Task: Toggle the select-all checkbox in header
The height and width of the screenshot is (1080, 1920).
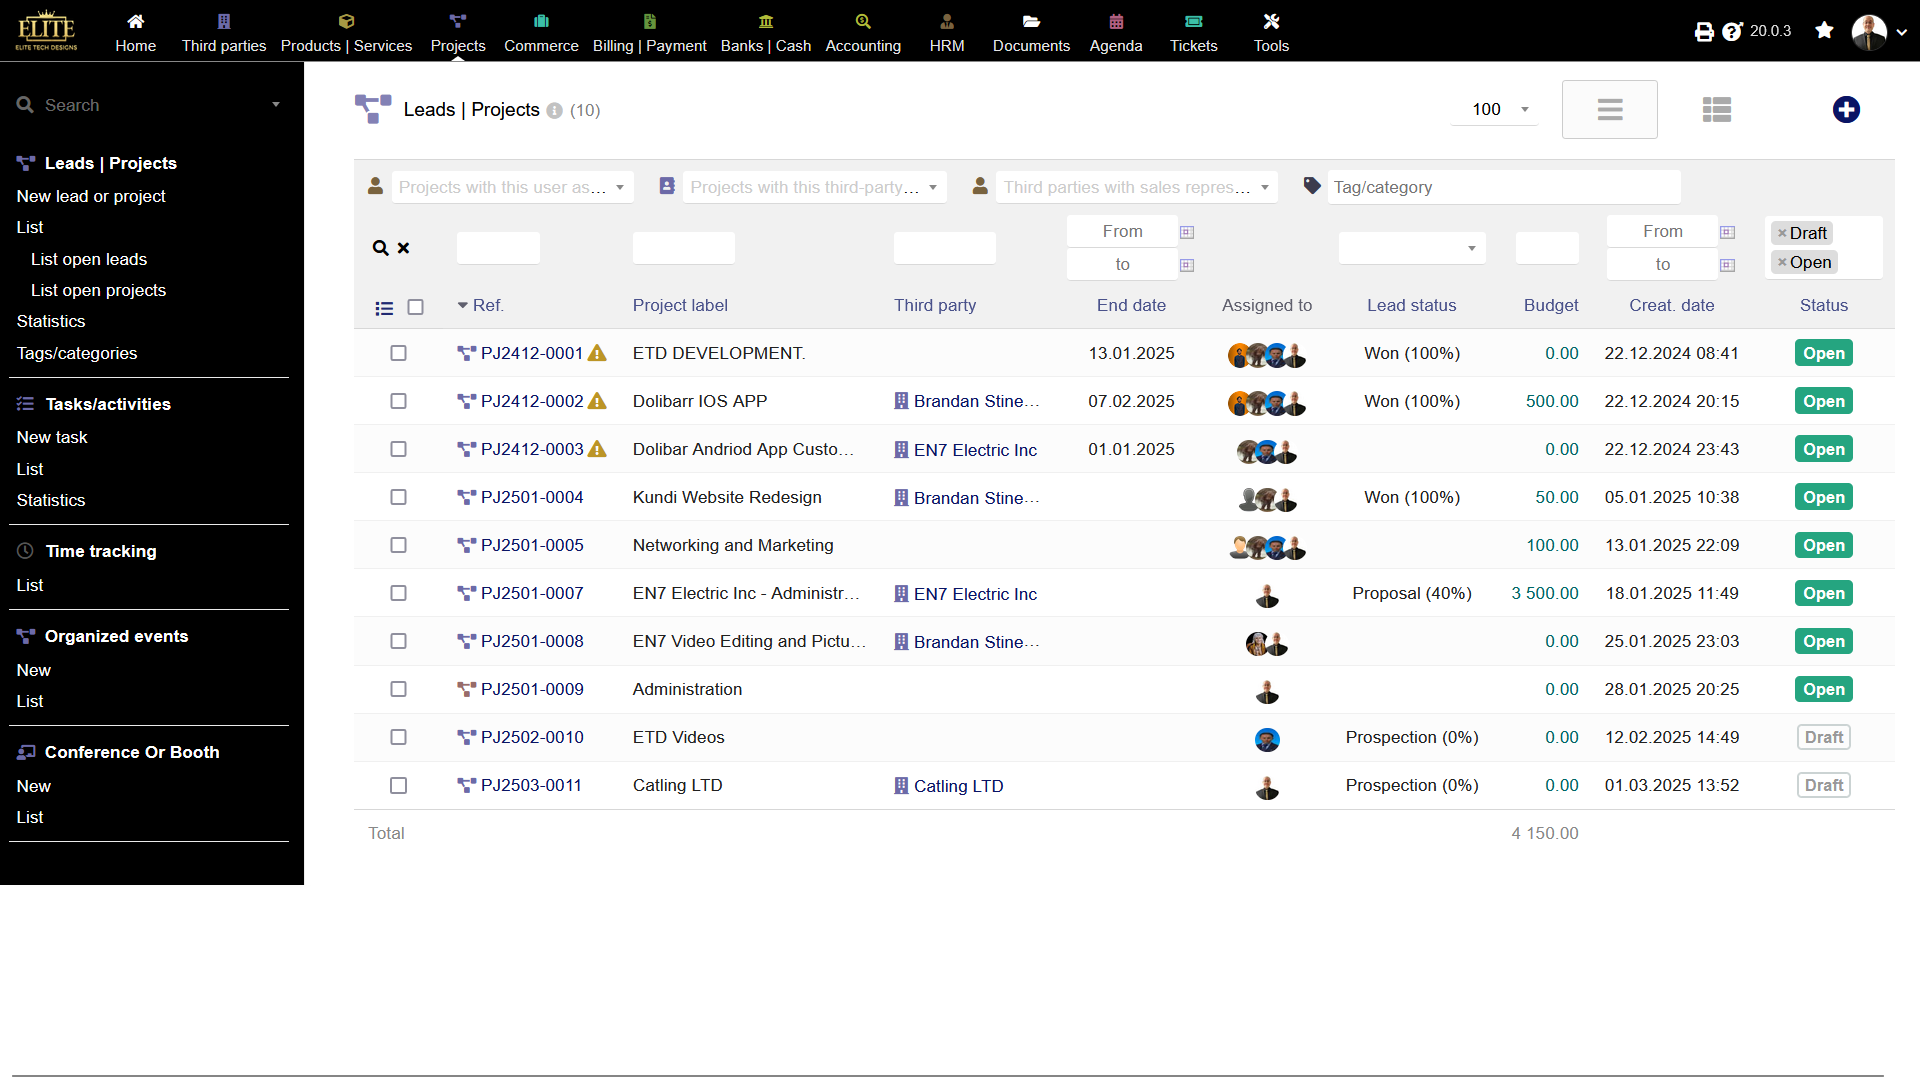Action: pyautogui.click(x=416, y=307)
